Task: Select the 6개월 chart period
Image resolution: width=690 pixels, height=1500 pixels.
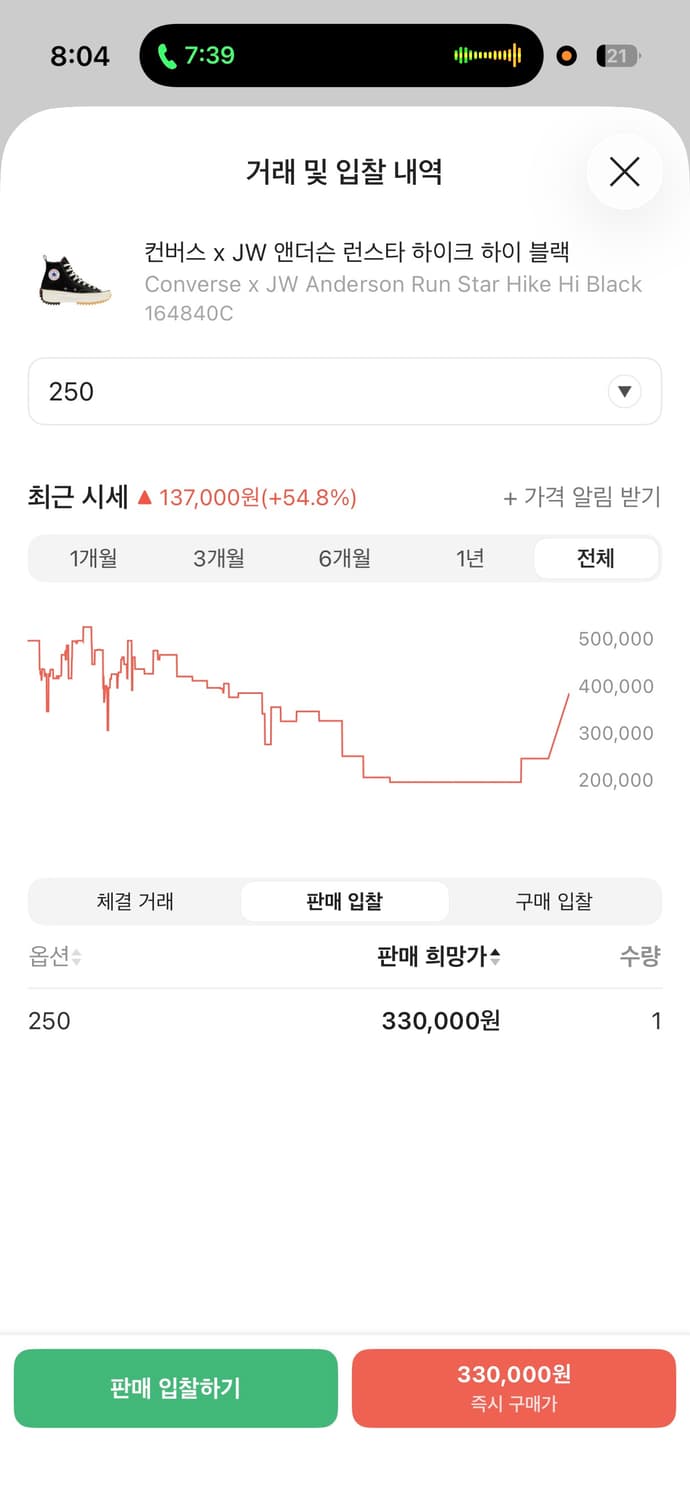Action: [345, 558]
